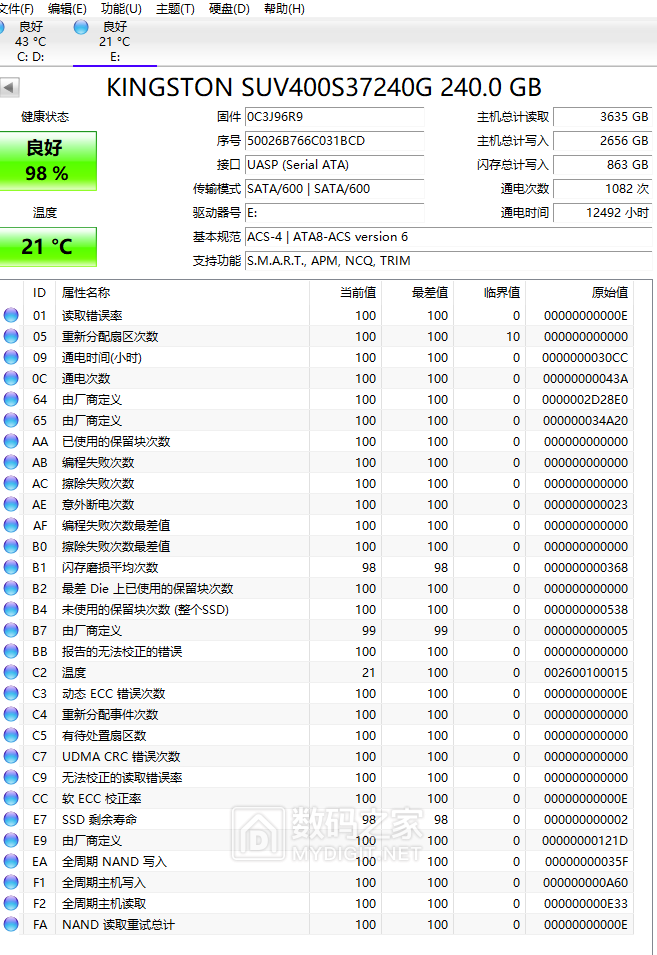Click the status orb for 擦除失败次数
657x955 pixels.
point(11,483)
